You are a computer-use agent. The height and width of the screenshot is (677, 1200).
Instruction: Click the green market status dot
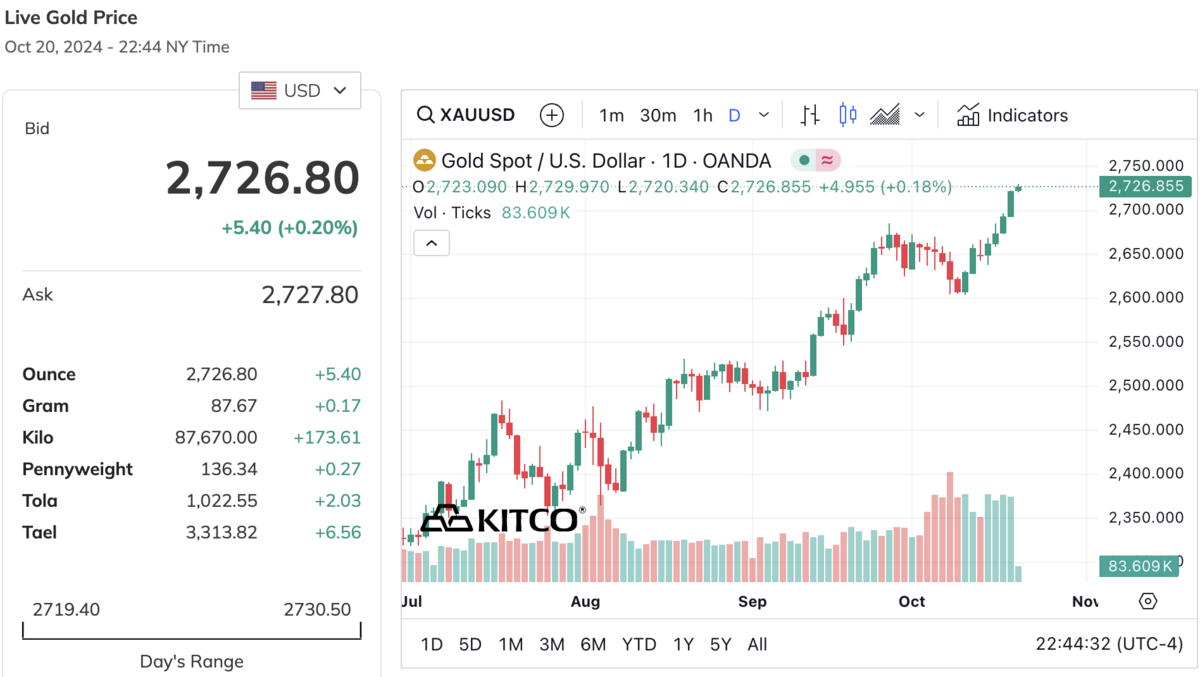(804, 160)
